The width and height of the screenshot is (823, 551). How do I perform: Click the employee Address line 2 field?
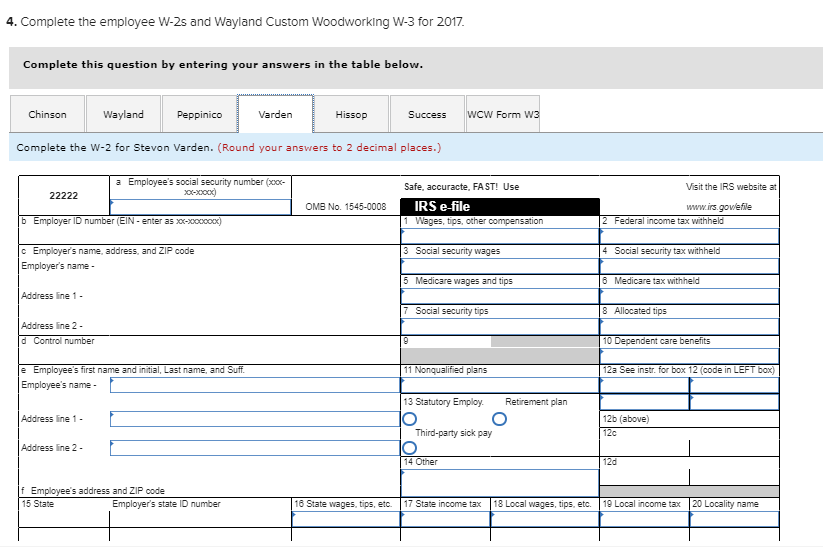pos(255,448)
